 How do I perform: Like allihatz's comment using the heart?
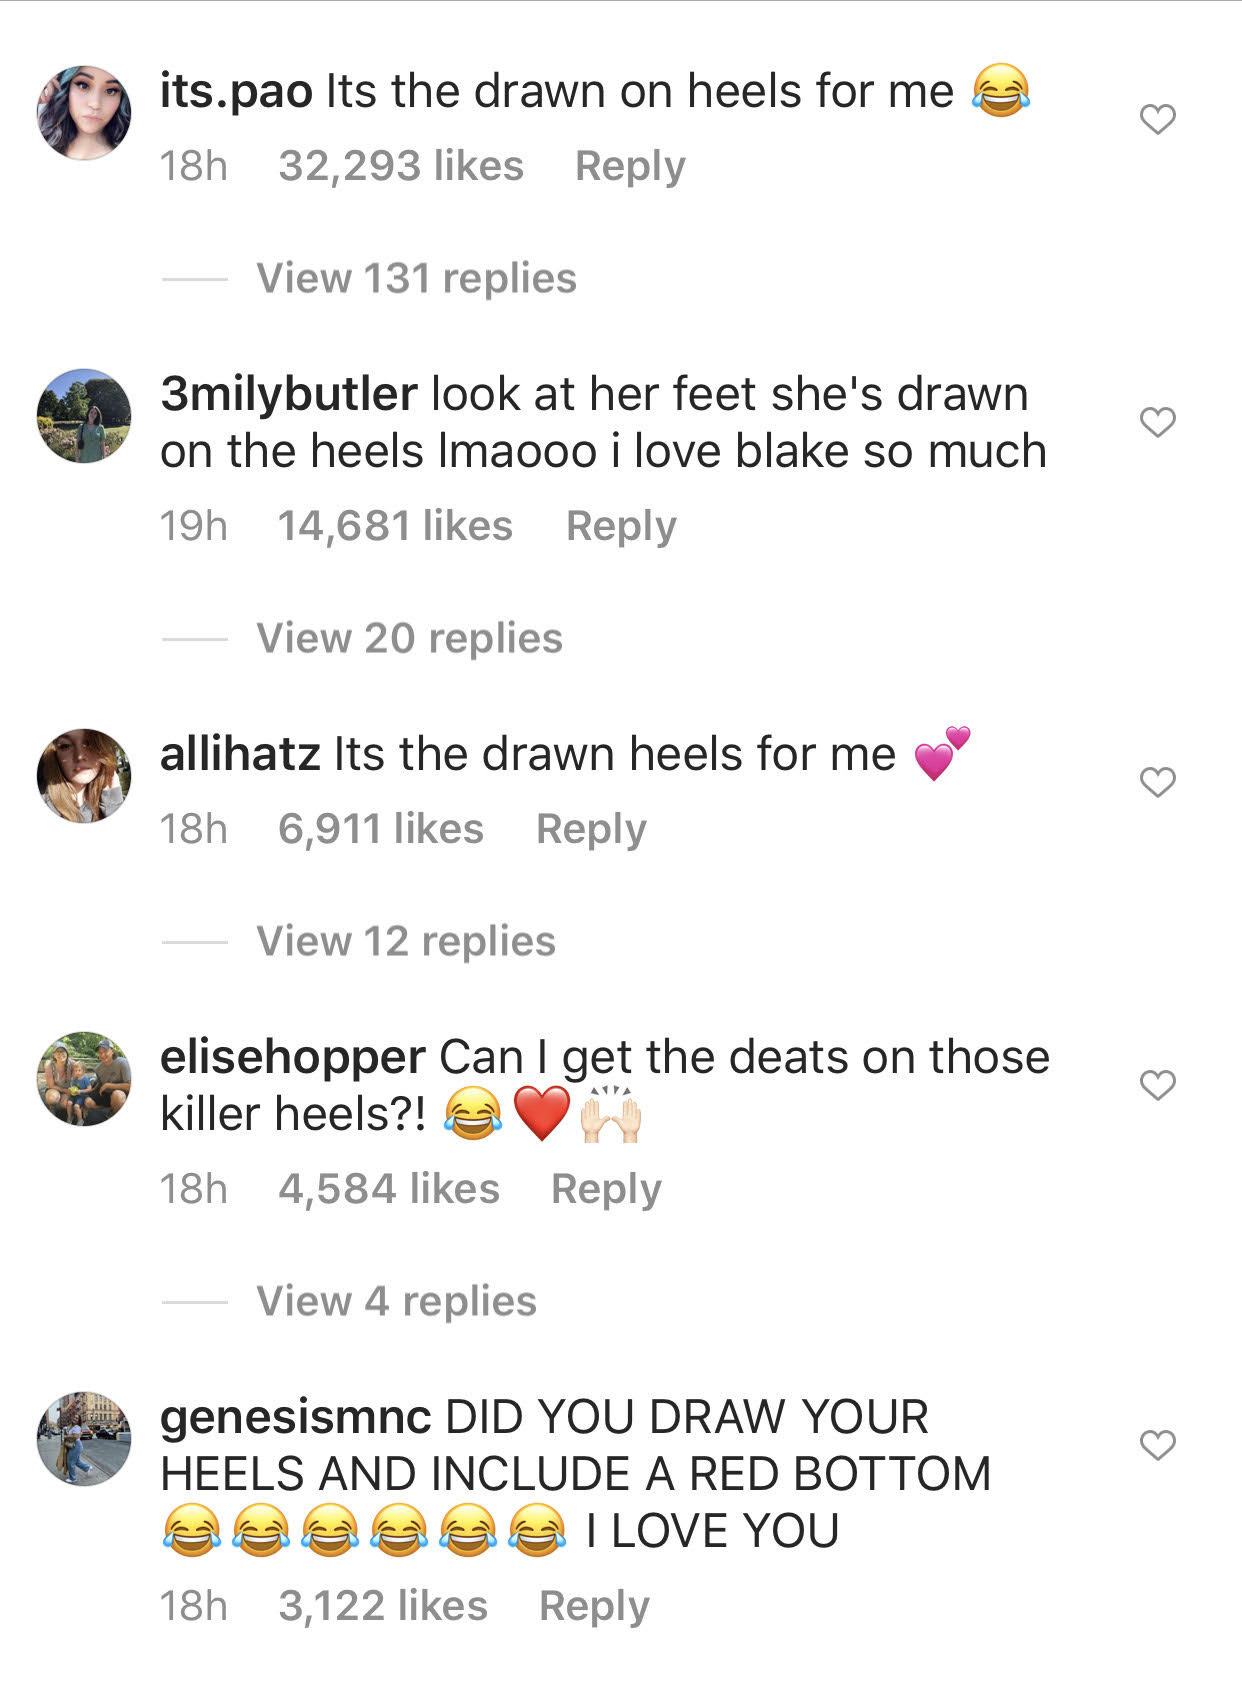[x=1157, y=782]
